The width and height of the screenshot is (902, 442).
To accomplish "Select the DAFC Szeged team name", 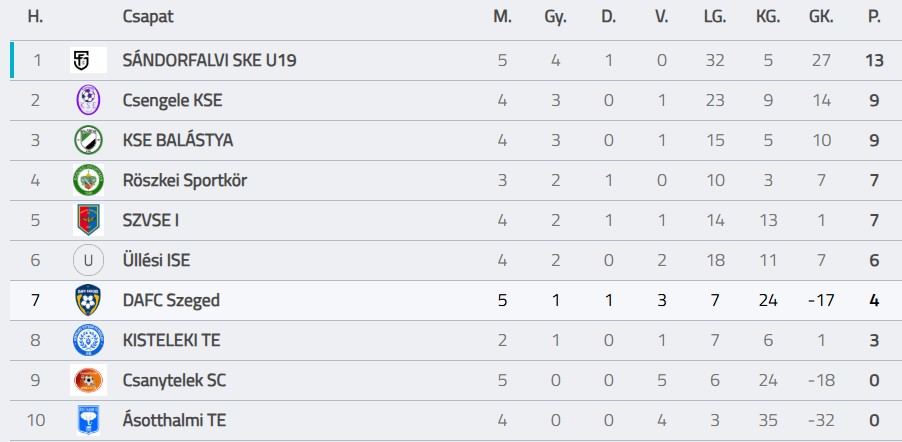I will tap(171, 300).
